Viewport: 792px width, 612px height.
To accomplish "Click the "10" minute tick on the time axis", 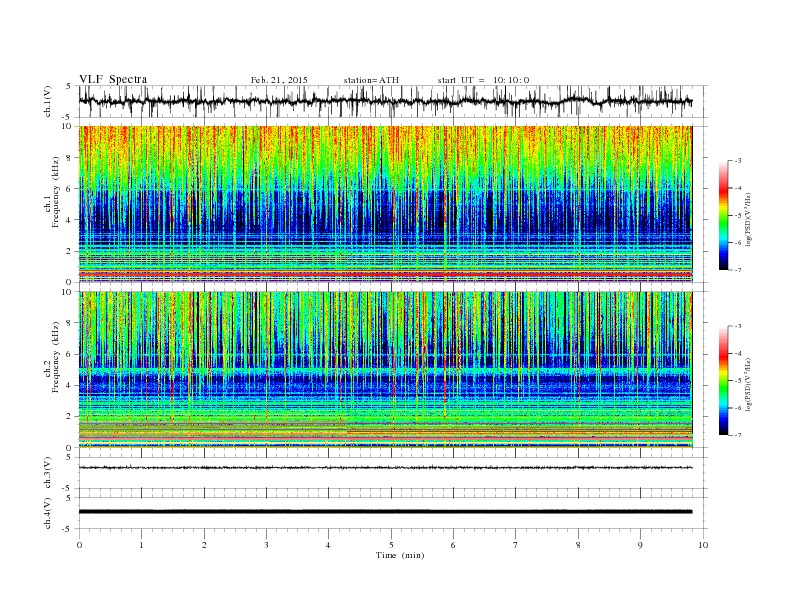I will point(703,545).
